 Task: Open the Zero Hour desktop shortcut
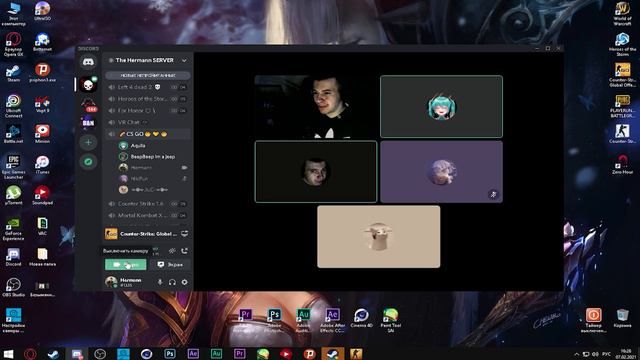pyautogui.click(x=622, y=164)
